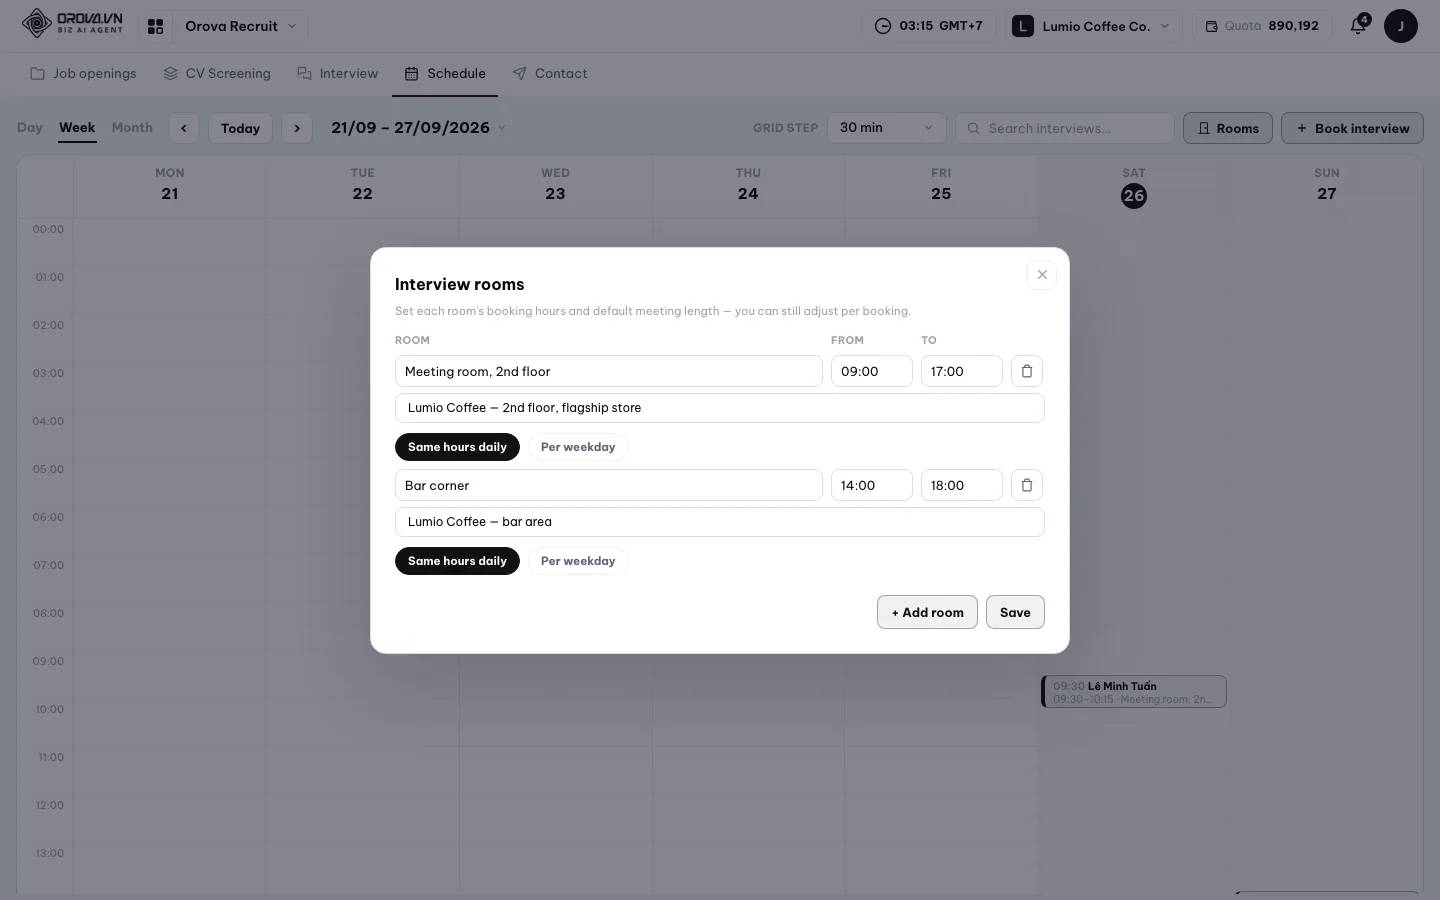Select Same hours daily for Bar corner

pos(457,561)
